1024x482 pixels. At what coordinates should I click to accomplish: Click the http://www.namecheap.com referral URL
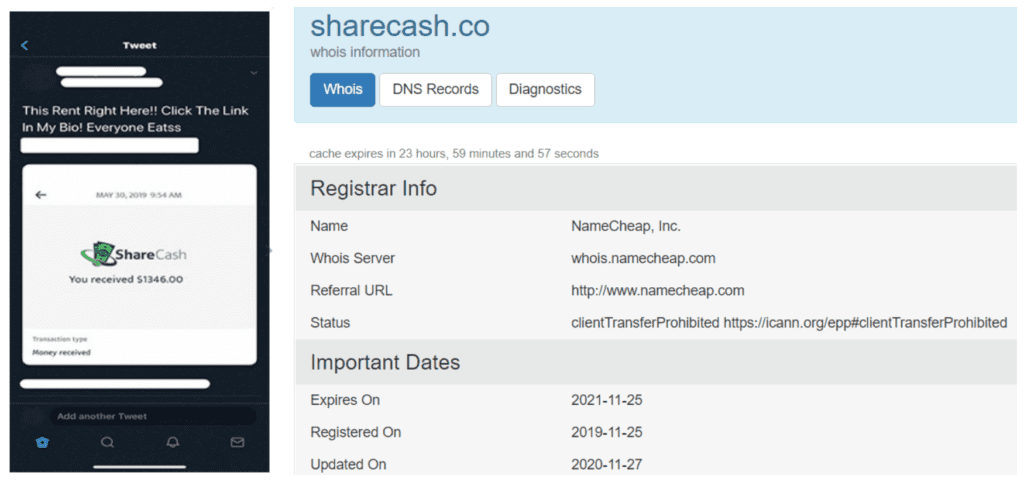coord(658,291)
